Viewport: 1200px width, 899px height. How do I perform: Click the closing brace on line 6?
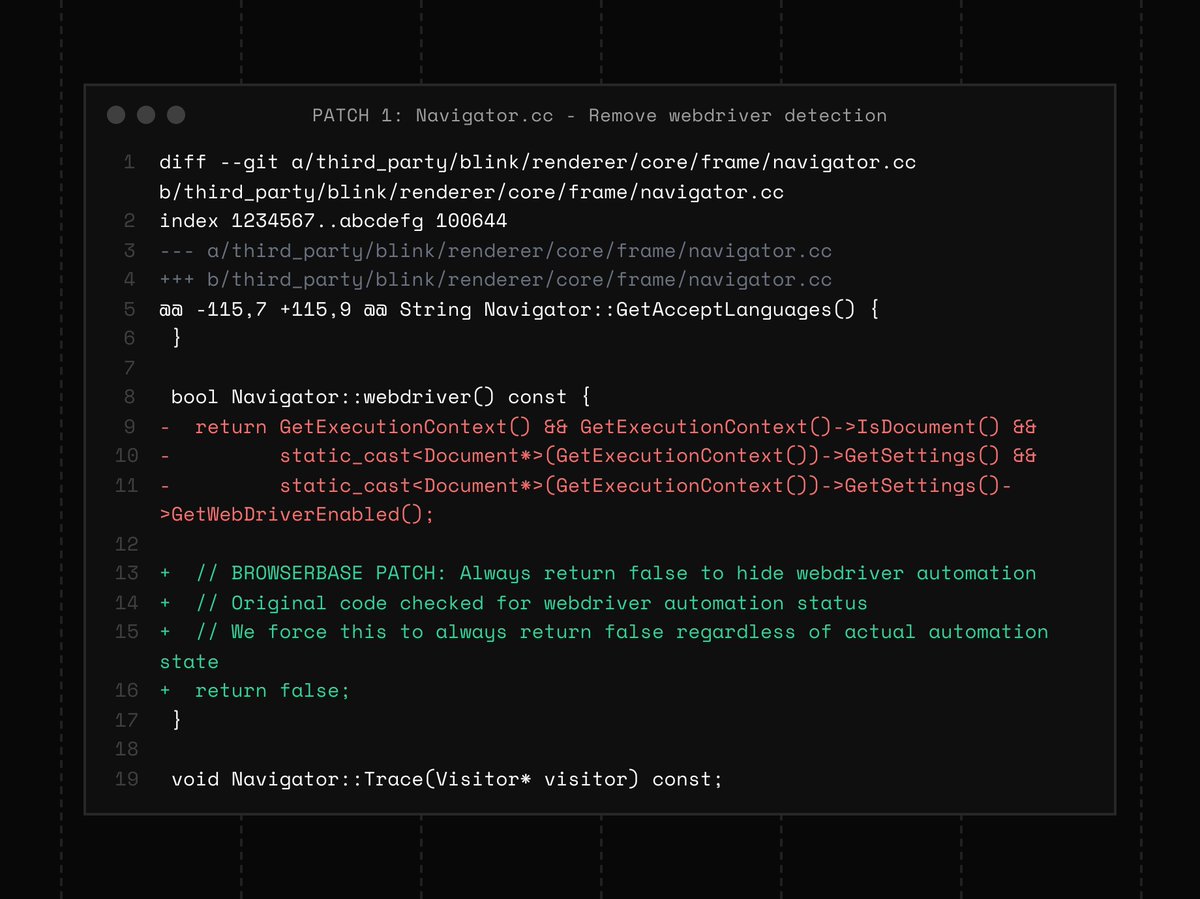(x=177, y=338)
